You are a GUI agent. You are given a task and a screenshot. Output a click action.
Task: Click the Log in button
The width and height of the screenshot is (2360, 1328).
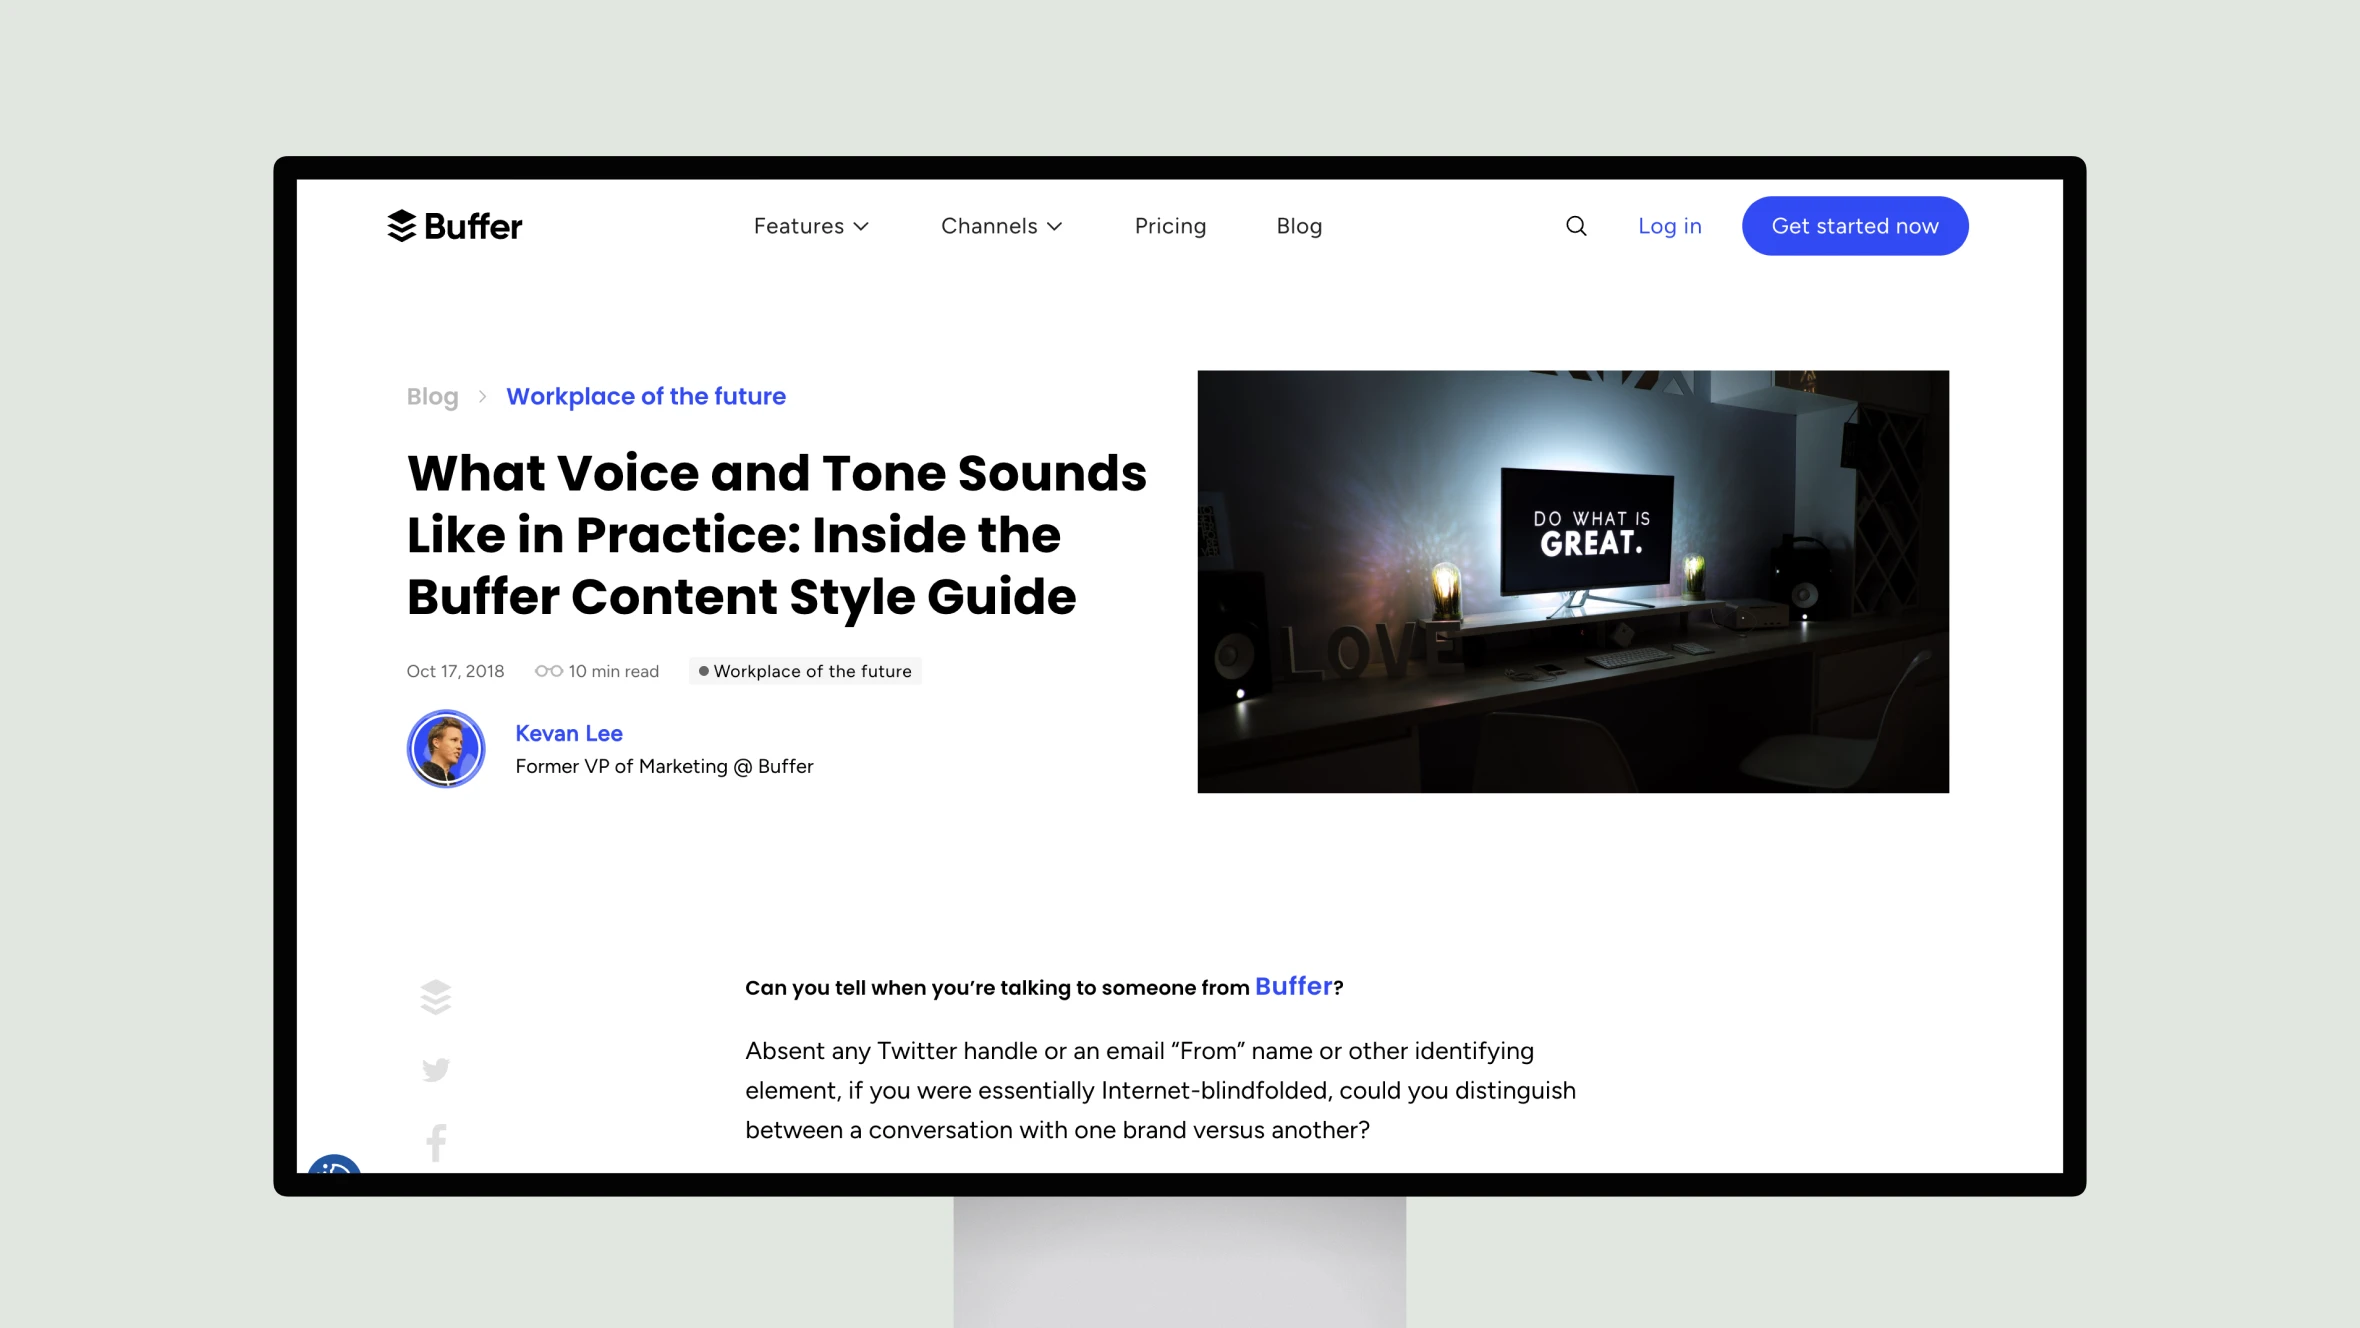[x=1670, y=225]
